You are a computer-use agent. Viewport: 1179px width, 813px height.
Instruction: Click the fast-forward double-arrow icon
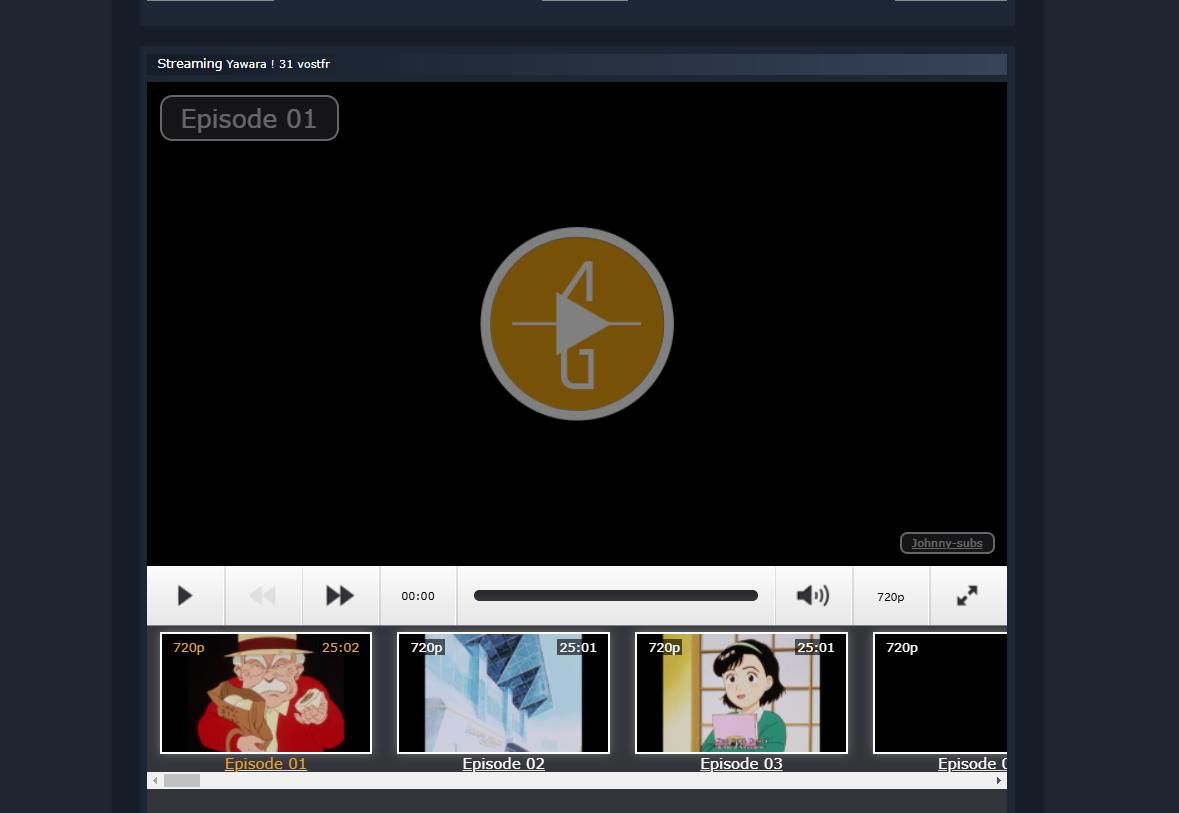coord(340,596)
